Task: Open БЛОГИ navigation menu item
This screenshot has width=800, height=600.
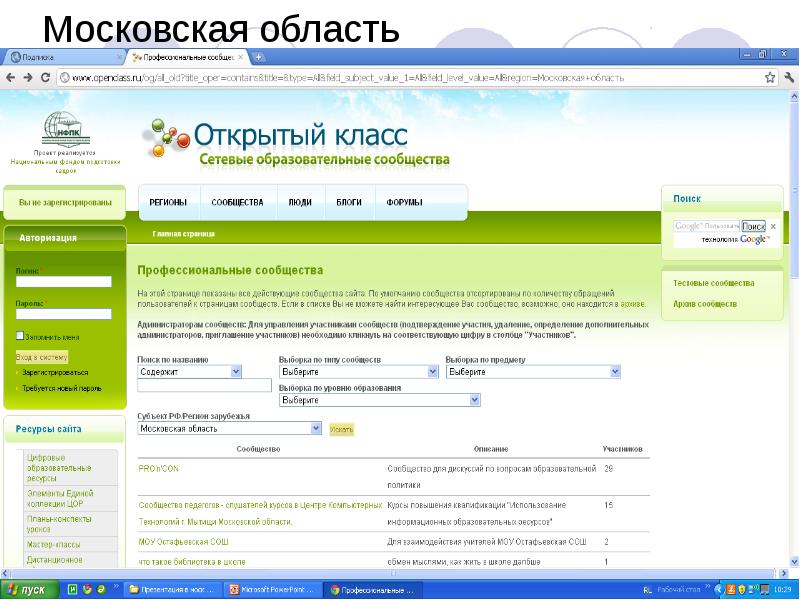Action: 349,203
